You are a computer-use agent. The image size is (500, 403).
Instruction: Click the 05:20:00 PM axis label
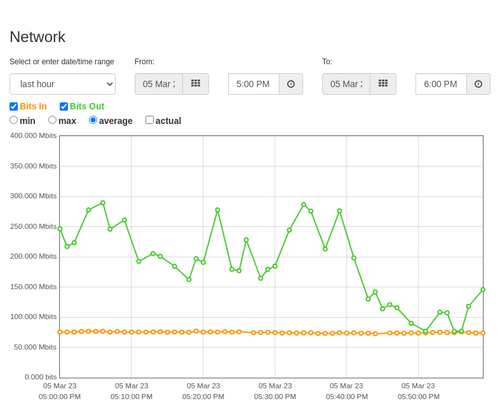(x=203, y=397)
